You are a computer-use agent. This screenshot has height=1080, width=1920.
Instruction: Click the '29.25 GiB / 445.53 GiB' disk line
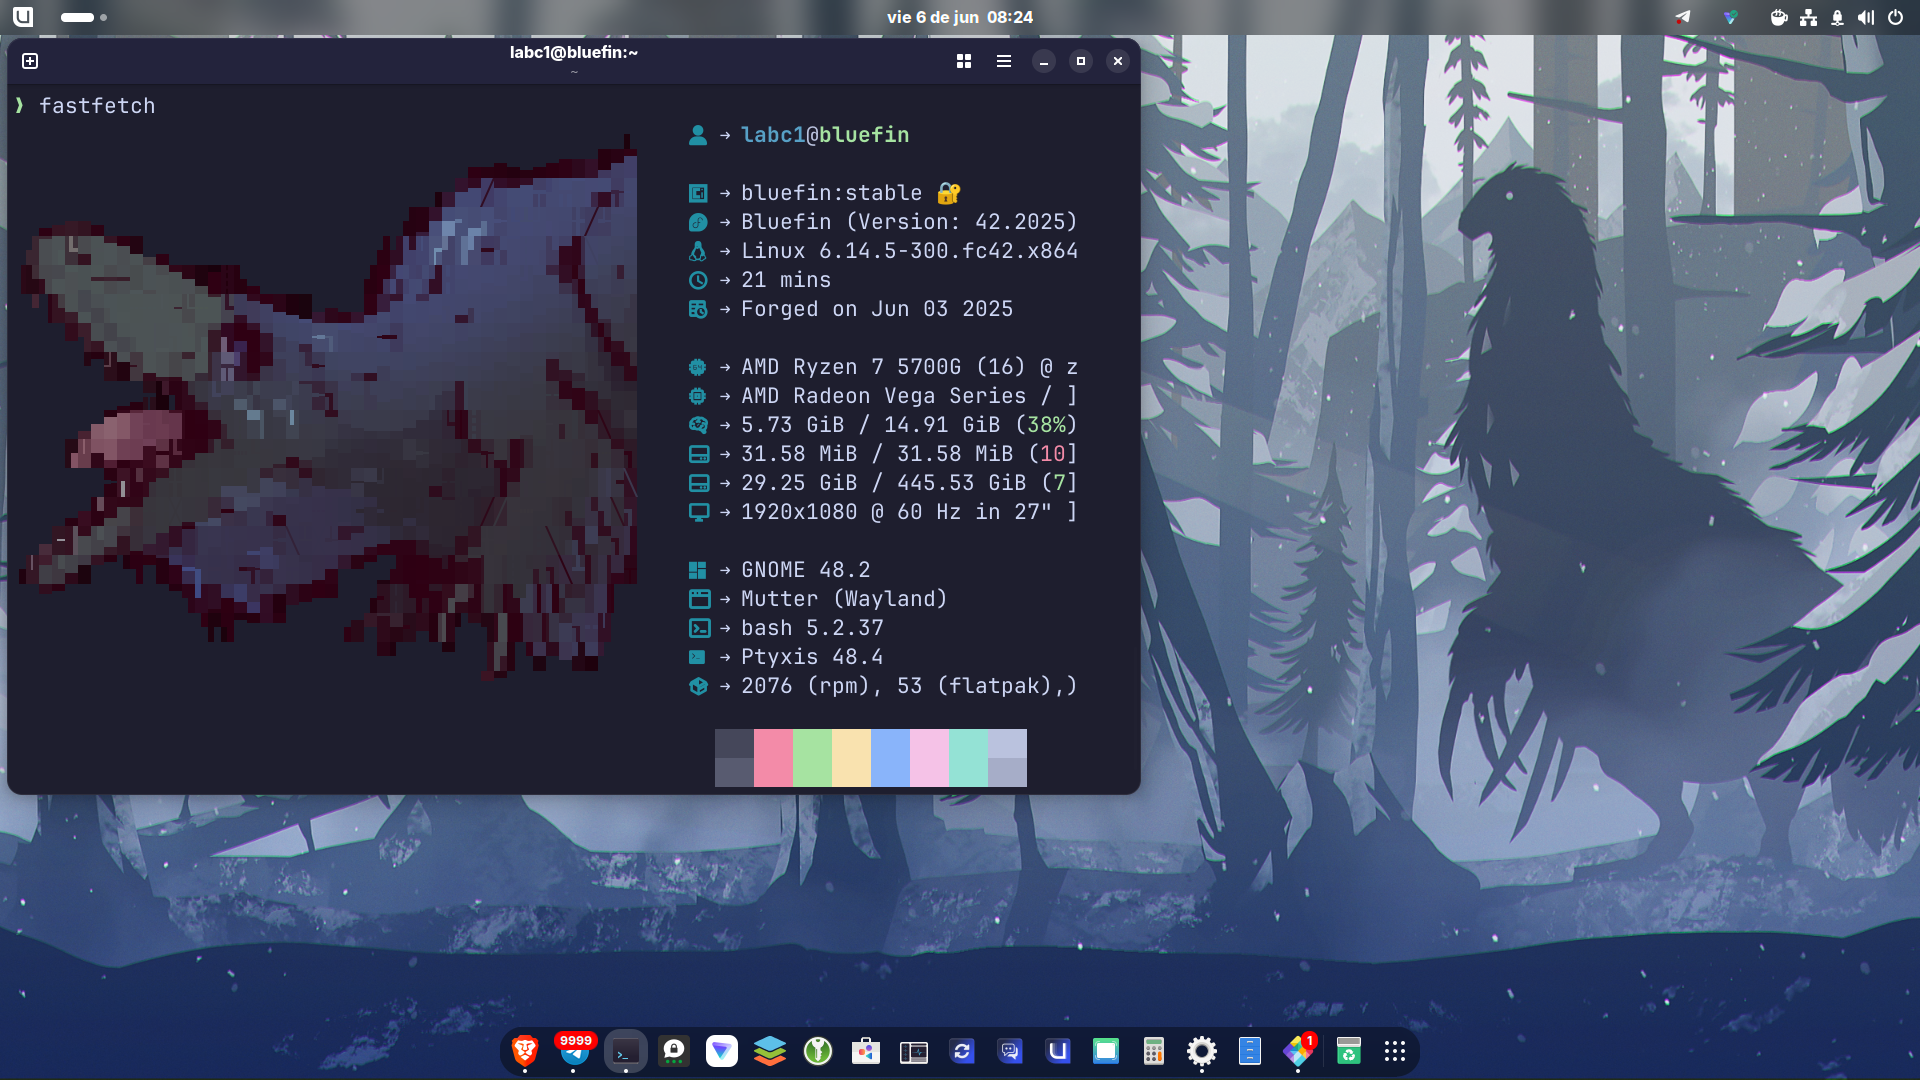click(908, 483)
